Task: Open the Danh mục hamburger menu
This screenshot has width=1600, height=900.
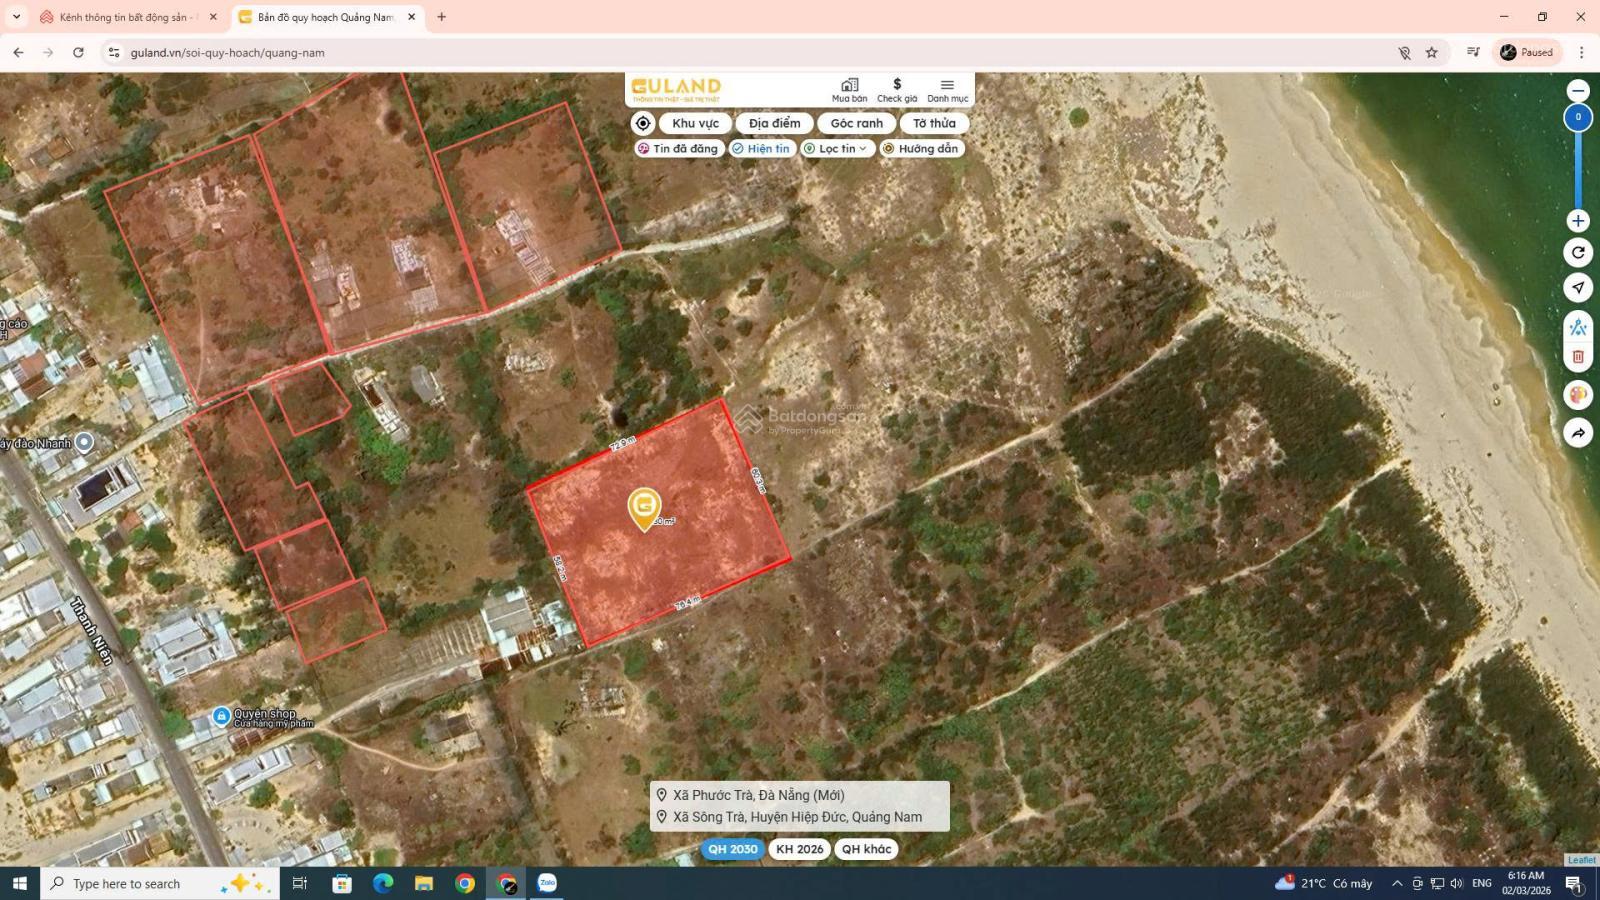Action: coord(947,90)
